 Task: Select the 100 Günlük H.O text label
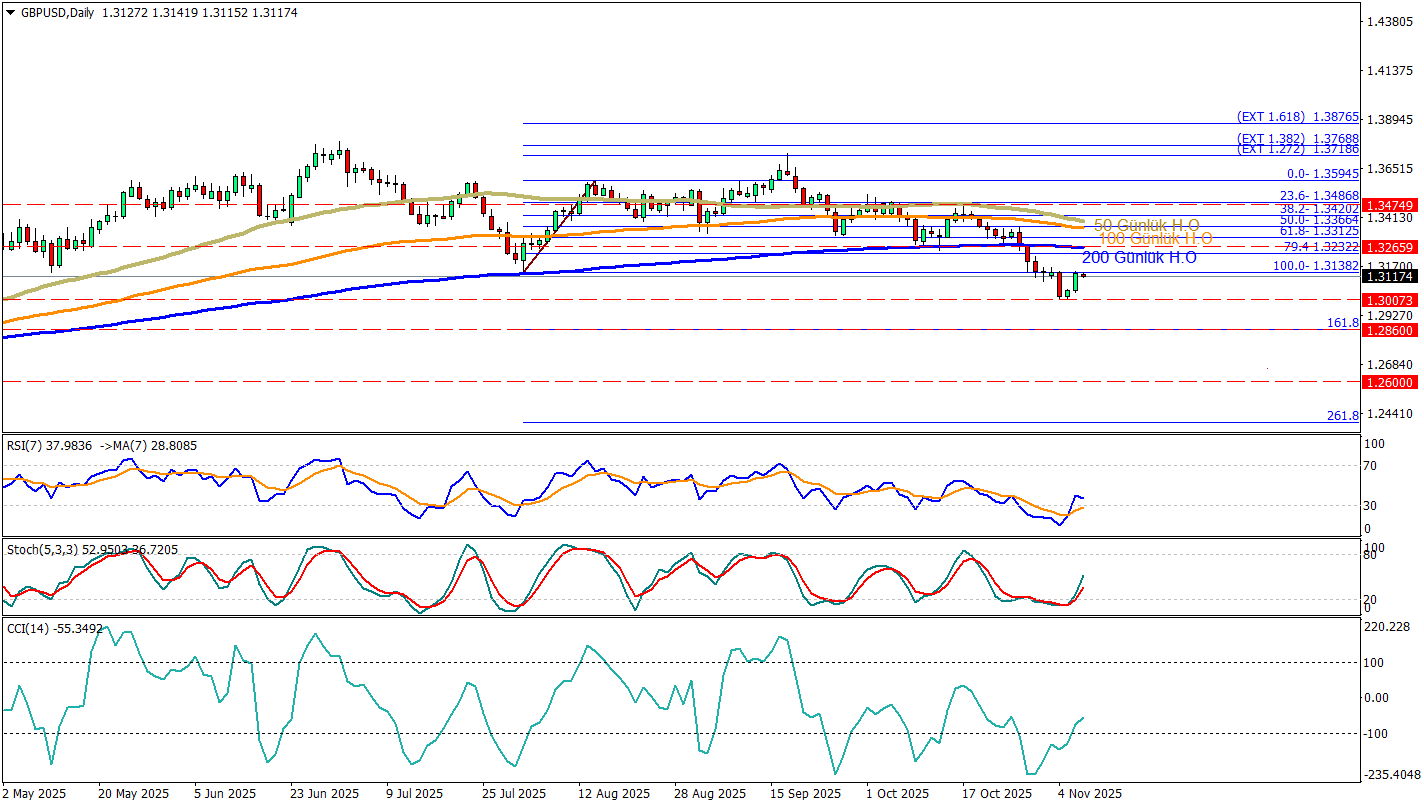point(1155,239)
